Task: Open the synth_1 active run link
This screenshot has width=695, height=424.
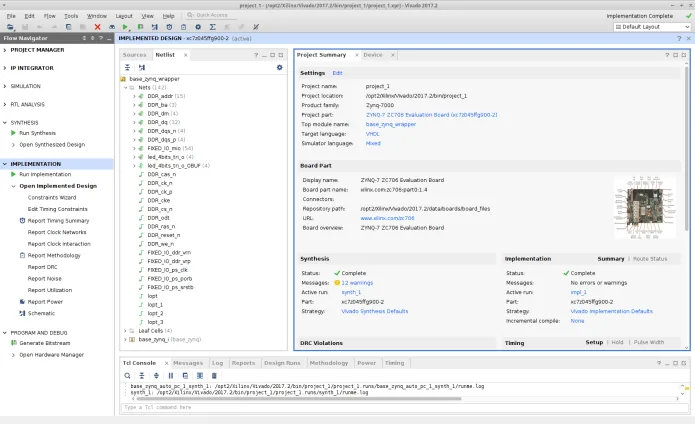Action: coord(351,292)
